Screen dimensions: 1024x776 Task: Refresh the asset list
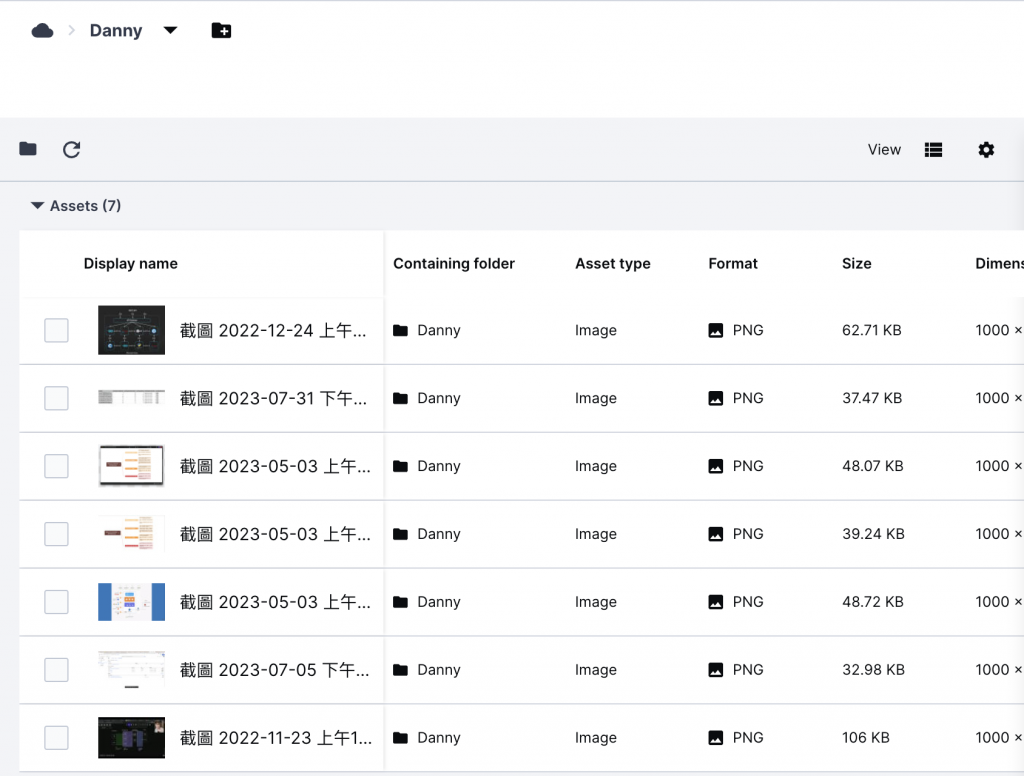pyautogui.click(x=72, y=150)
